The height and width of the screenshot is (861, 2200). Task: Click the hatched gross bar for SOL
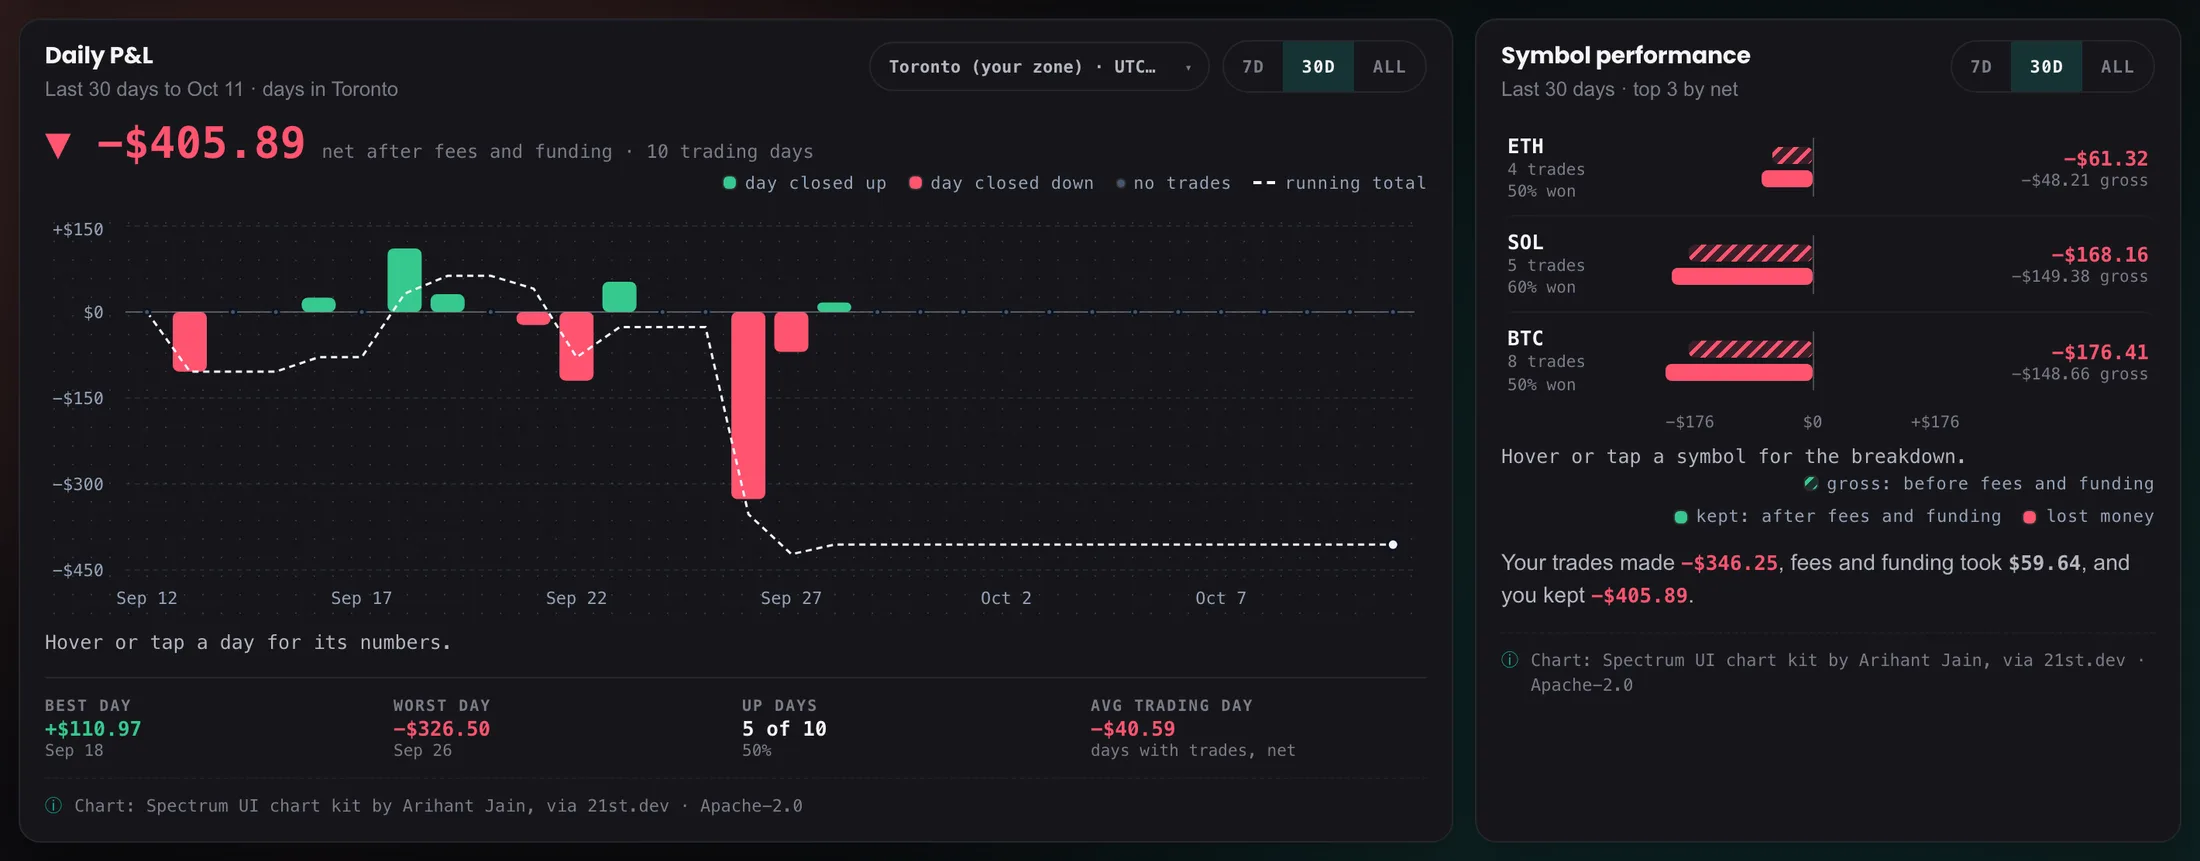coord(1751,253)
